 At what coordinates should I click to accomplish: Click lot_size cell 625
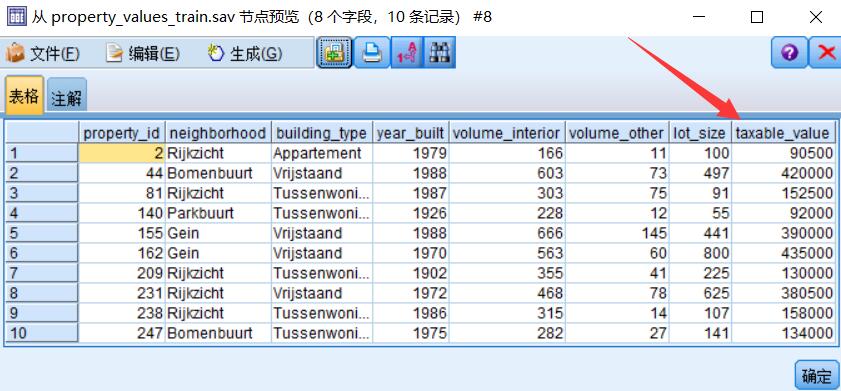[x=699, y=293]
